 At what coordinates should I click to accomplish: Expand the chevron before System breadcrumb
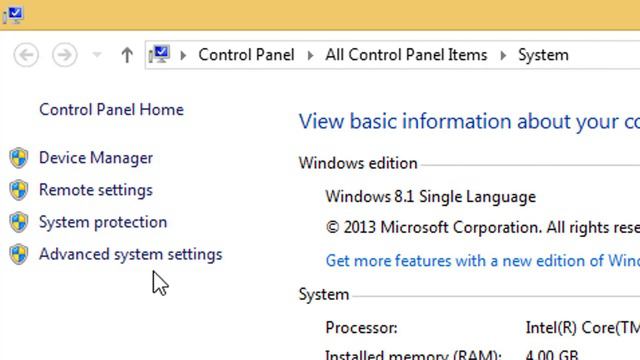coord(503,55)
